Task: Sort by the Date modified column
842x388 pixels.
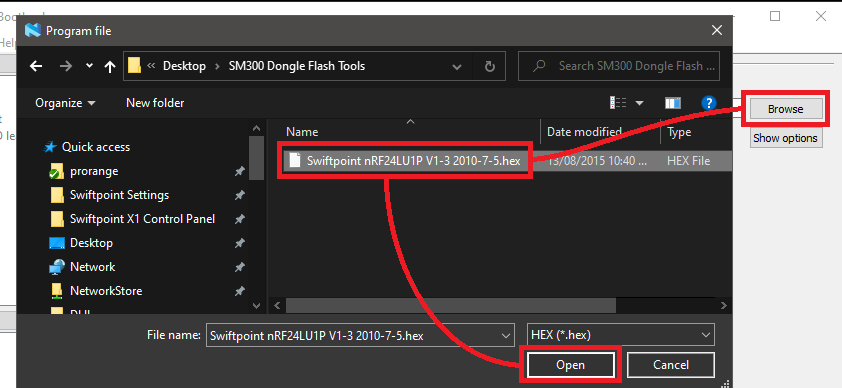Action: (584, 132)
